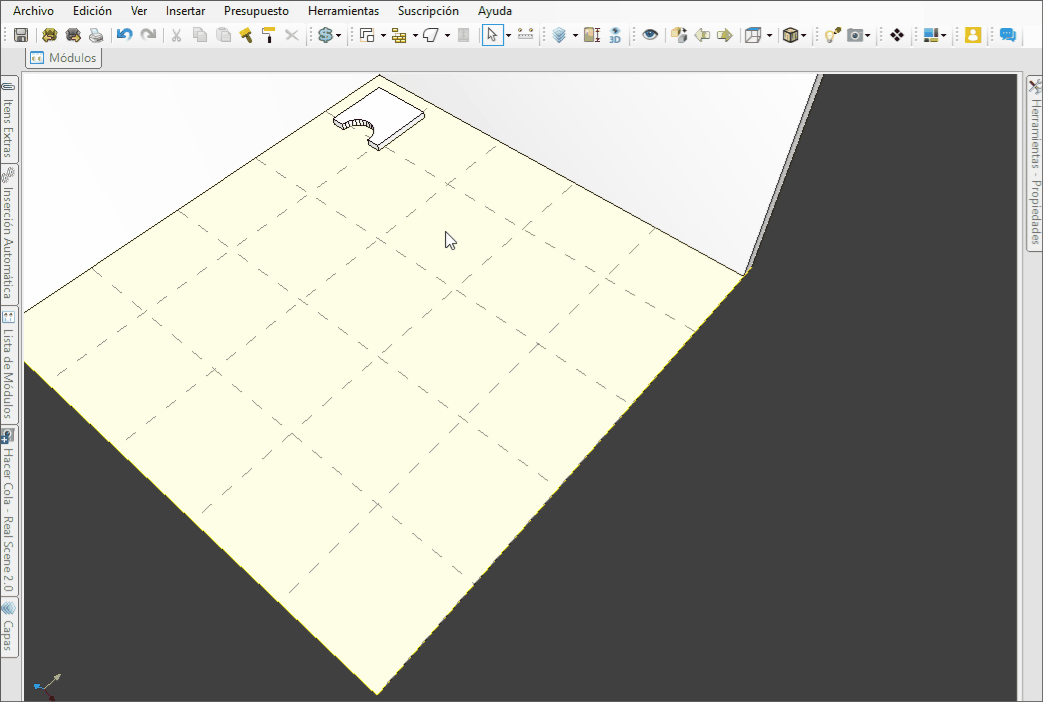This screenshot has height=702, width=1043.
Task: Click the printer icon
Action: tap(96, 35)
